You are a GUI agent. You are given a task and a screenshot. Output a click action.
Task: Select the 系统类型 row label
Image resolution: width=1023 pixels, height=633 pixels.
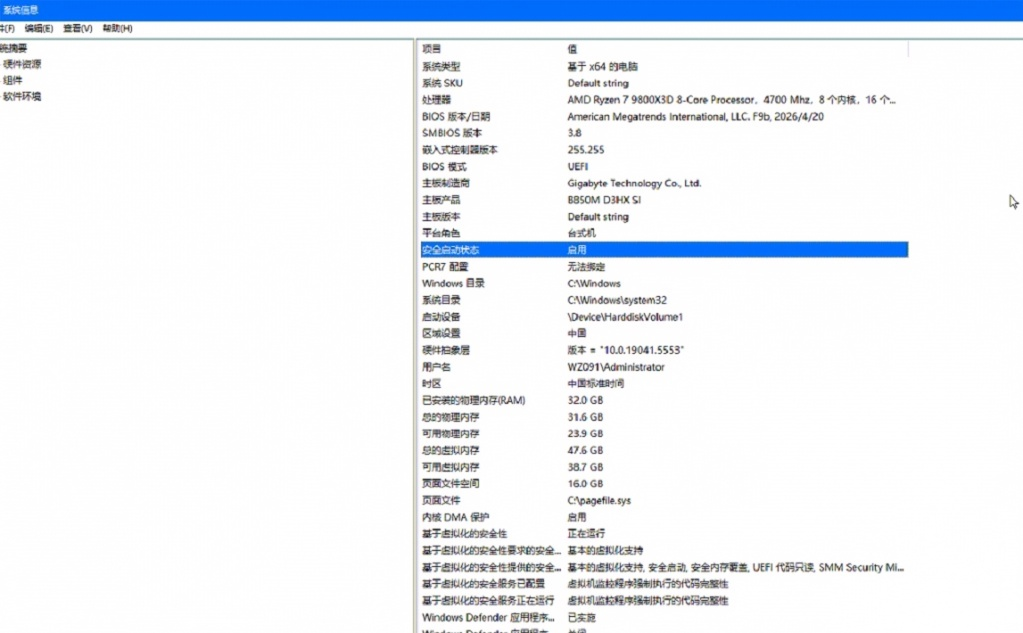tap(441, 67)
